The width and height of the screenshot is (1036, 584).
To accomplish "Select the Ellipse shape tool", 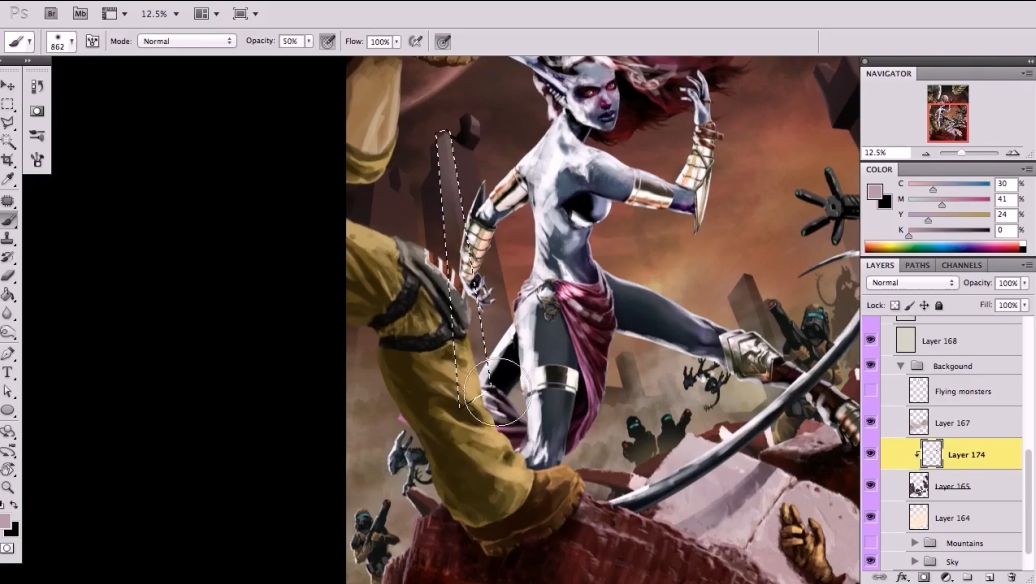I will [8, 410].
